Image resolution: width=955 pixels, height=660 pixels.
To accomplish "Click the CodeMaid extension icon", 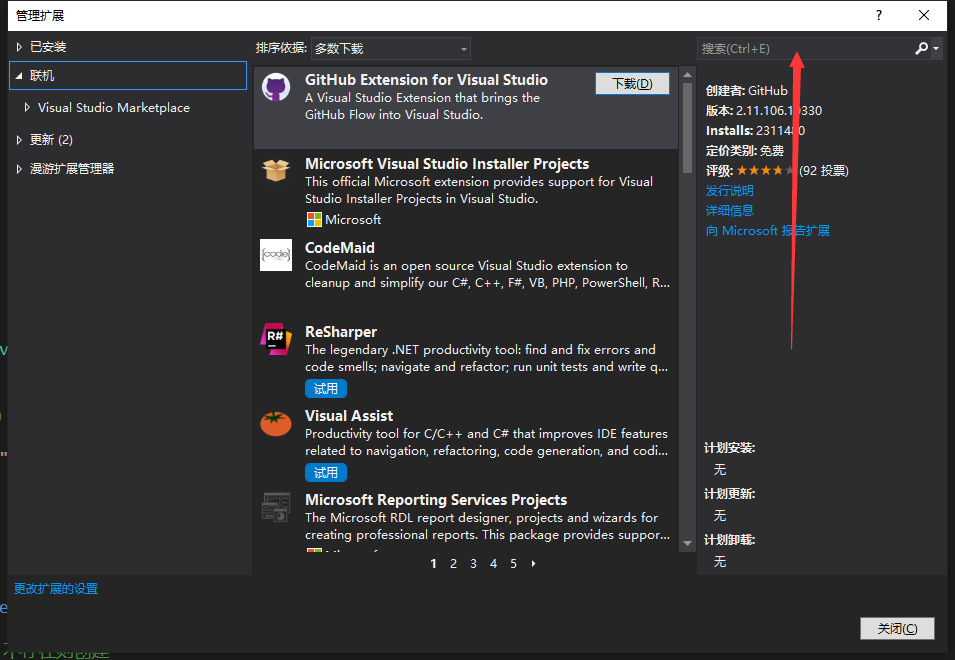I will pyautogui.click(x=276, y=255).
